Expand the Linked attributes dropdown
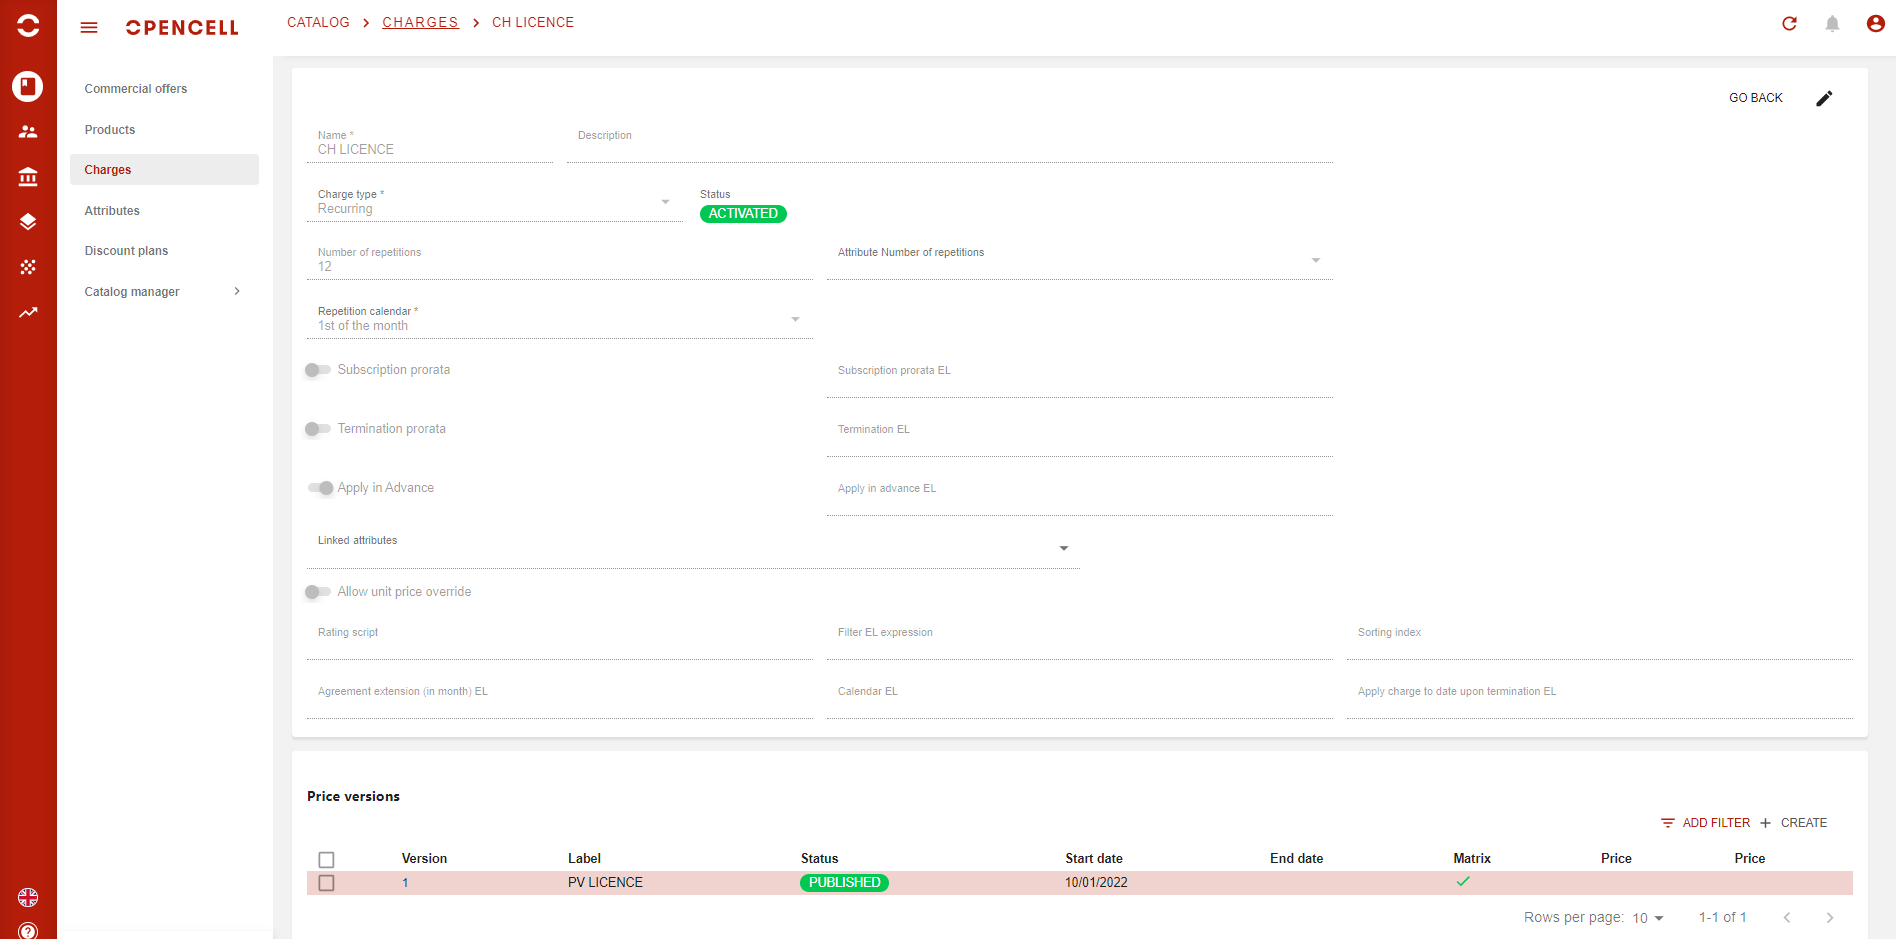 pos(1063,548)
